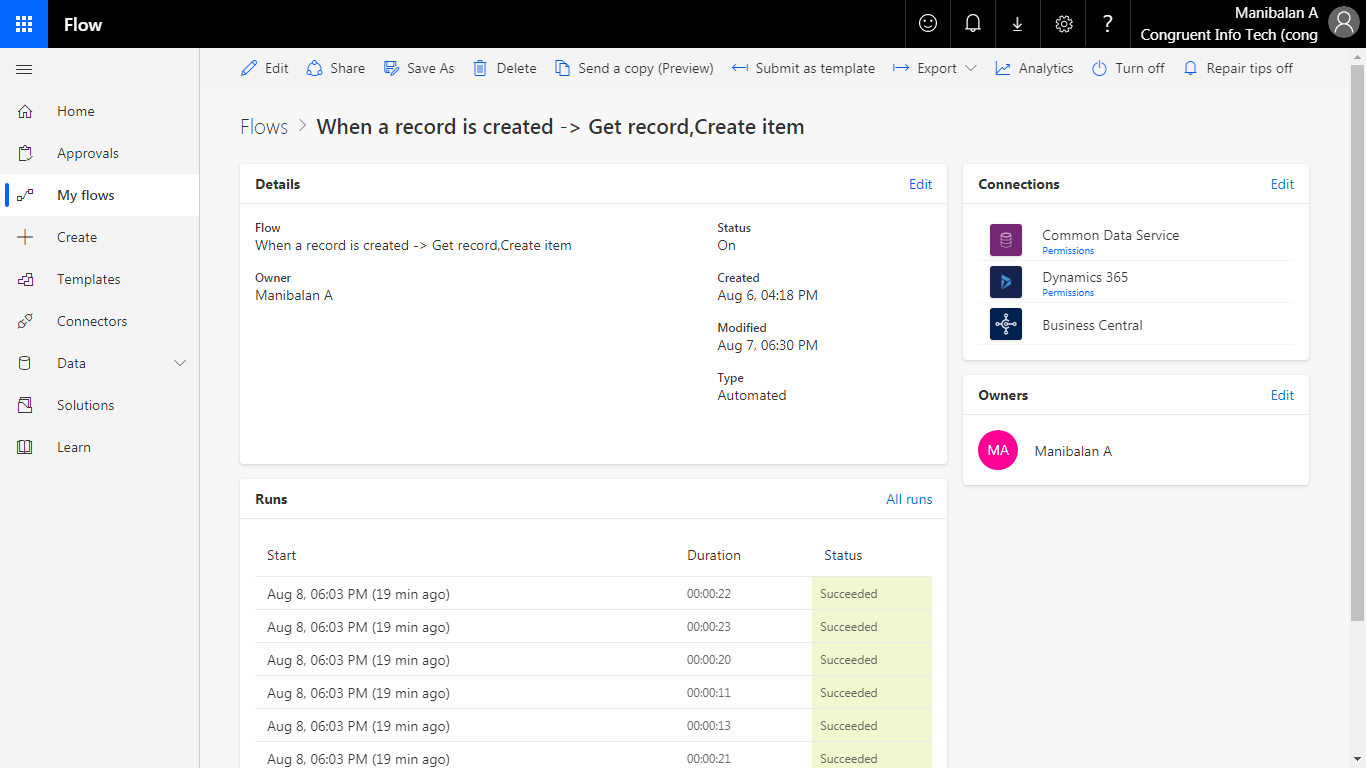Click the Business Central connection name

(x=1092, y=325)
